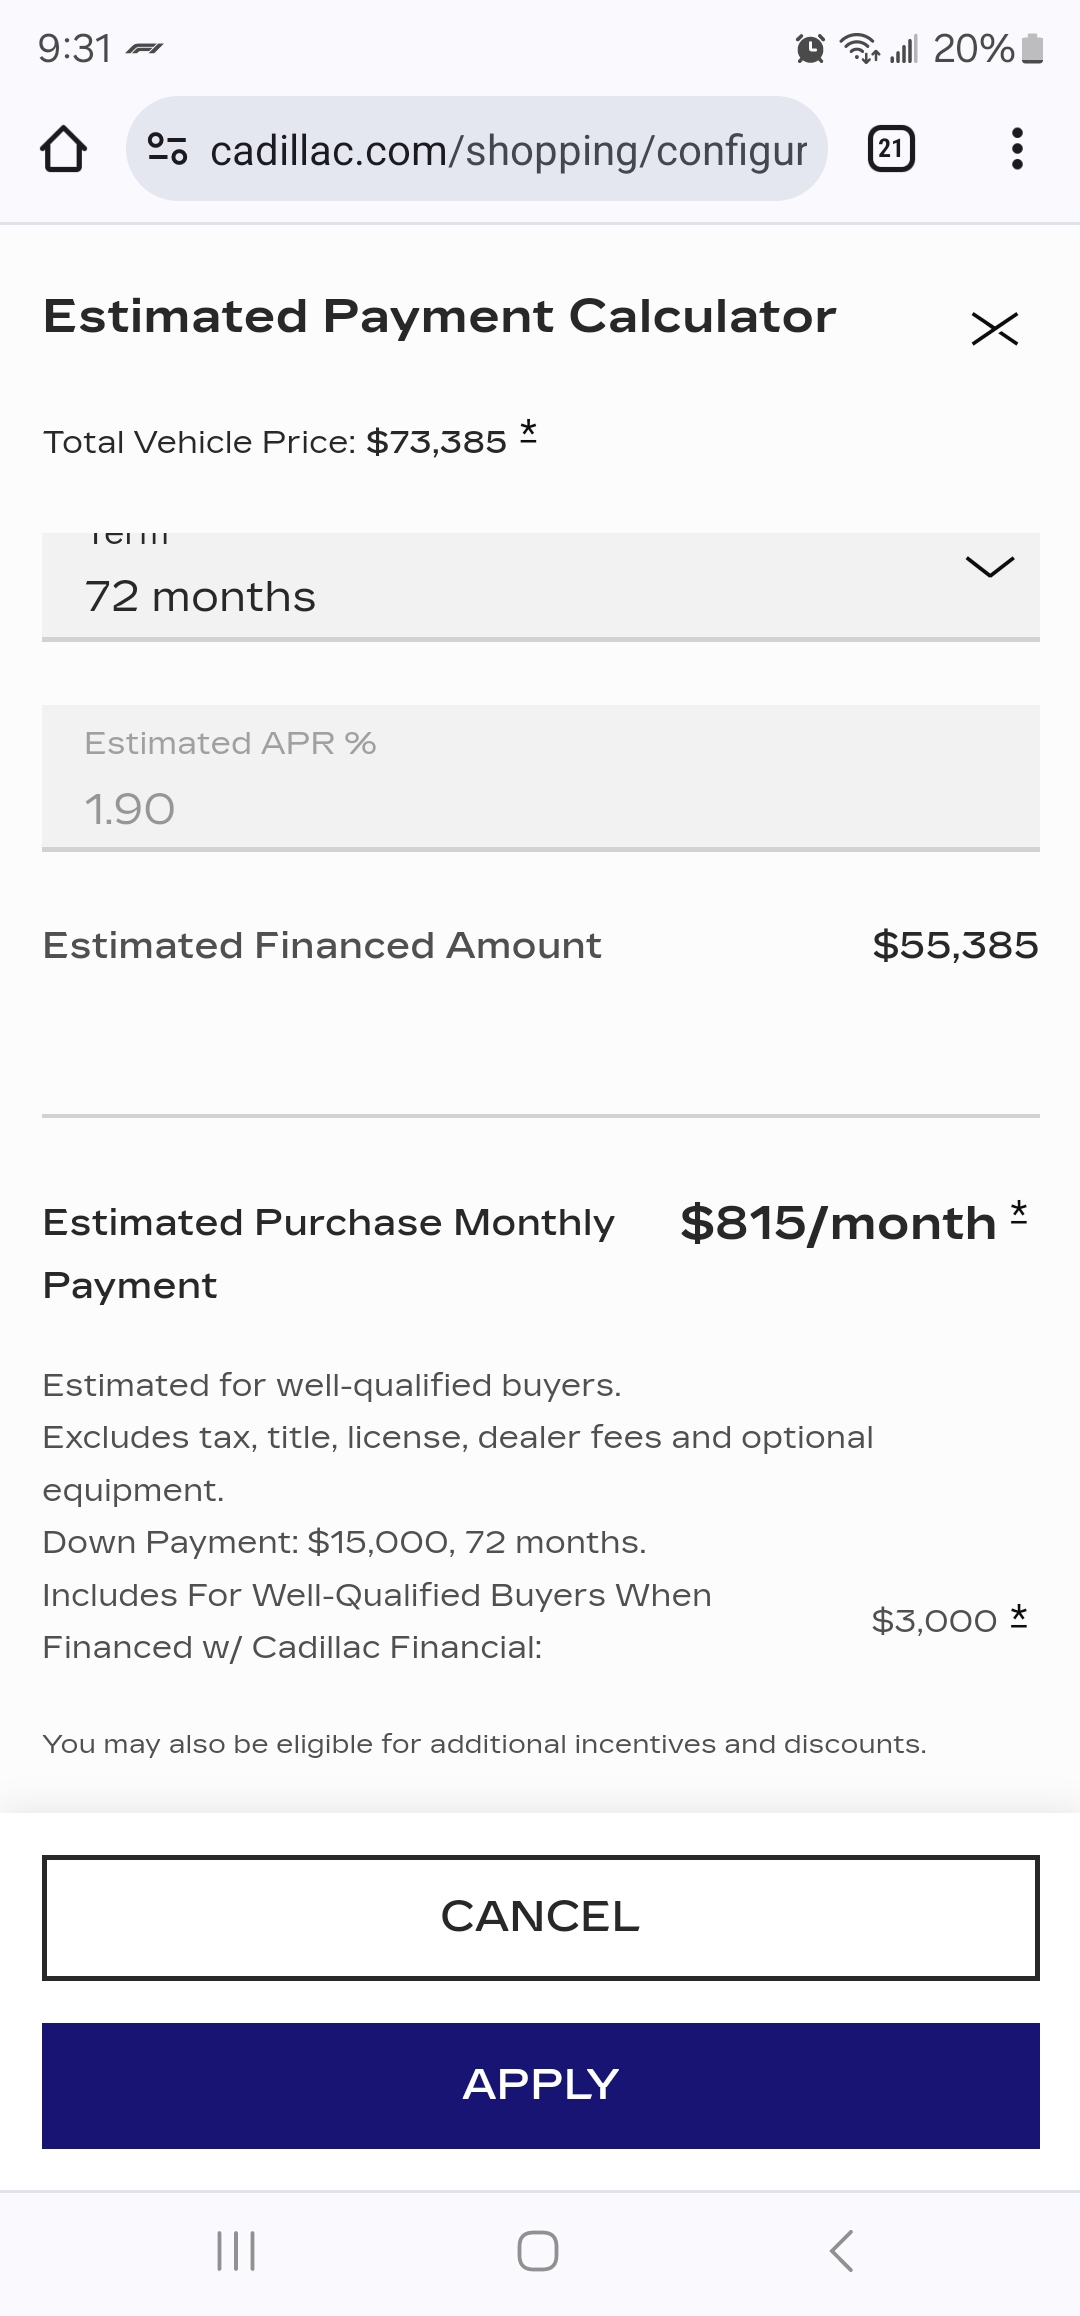Close the Estimated Payment Calculator
The image size is (1080, 2316).
pos(994,328)
